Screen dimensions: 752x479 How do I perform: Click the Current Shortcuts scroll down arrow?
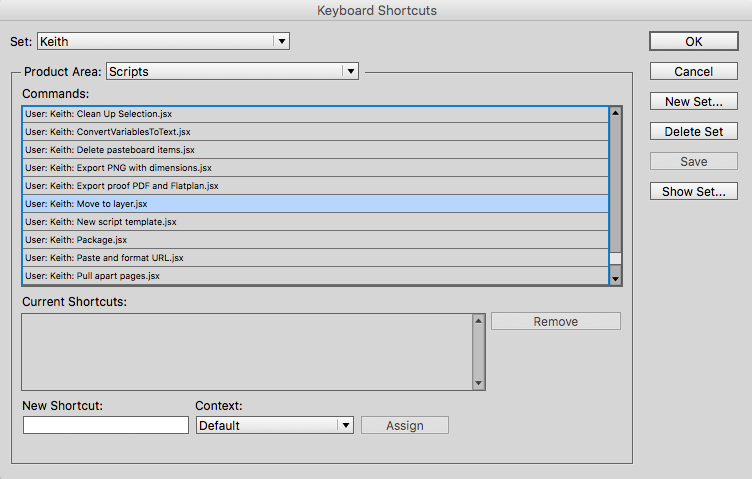click(x=478, y=383)
